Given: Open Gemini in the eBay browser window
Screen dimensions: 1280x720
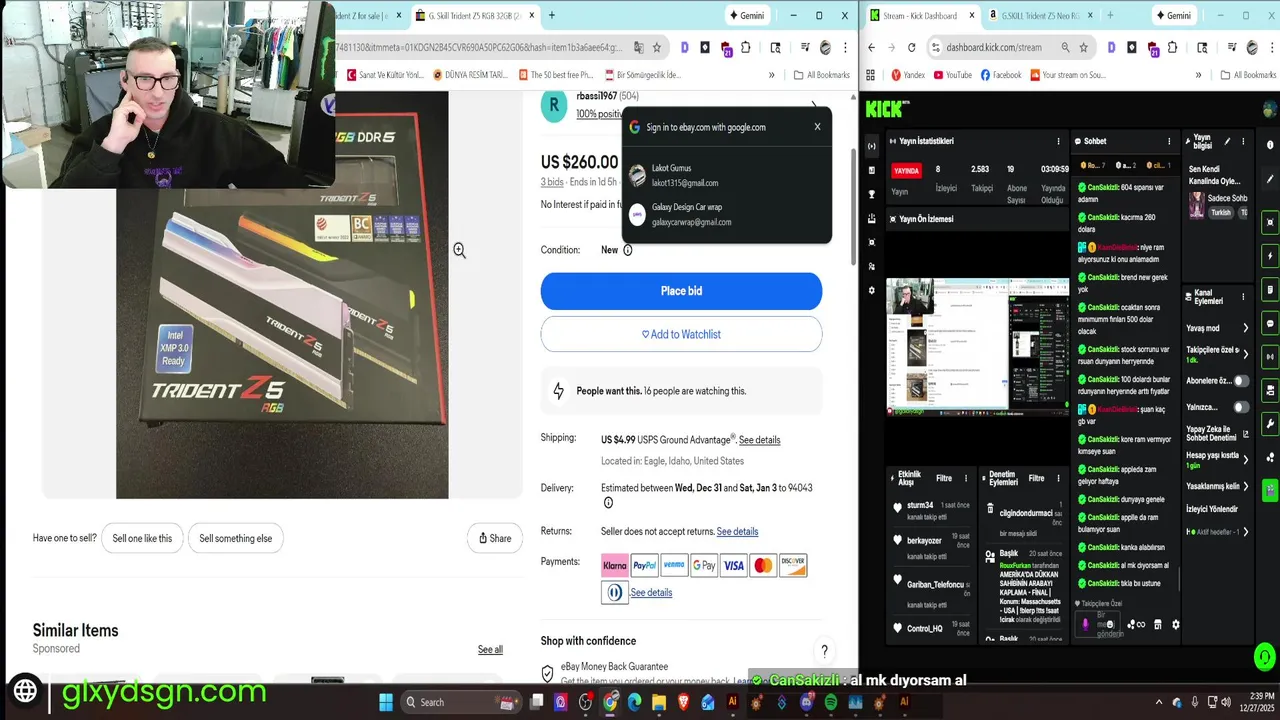Looking at the screenshot, I should click(746, 16).
